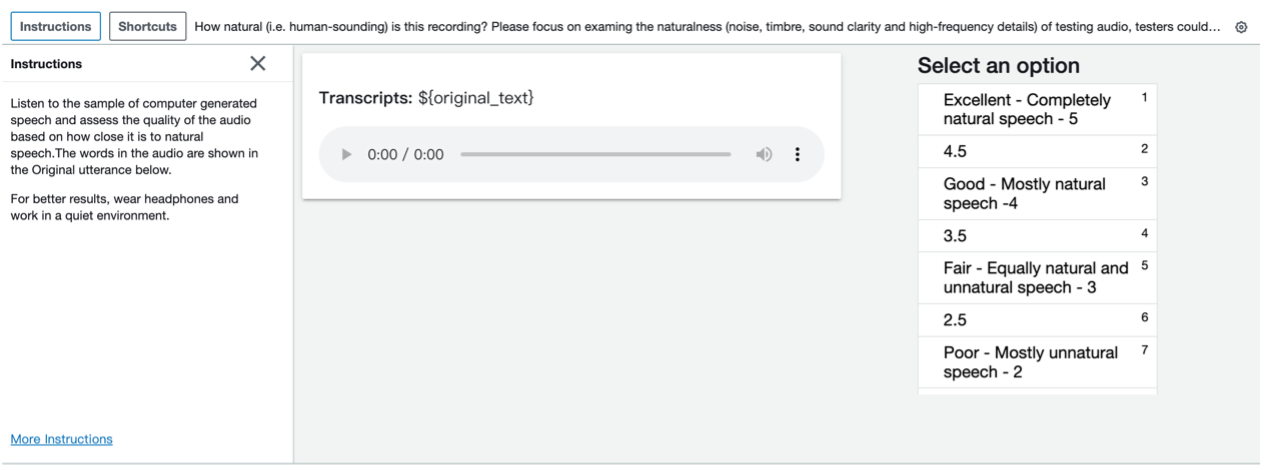Open the More Instructions link
1274x470 pixels.
click(61, 439)
